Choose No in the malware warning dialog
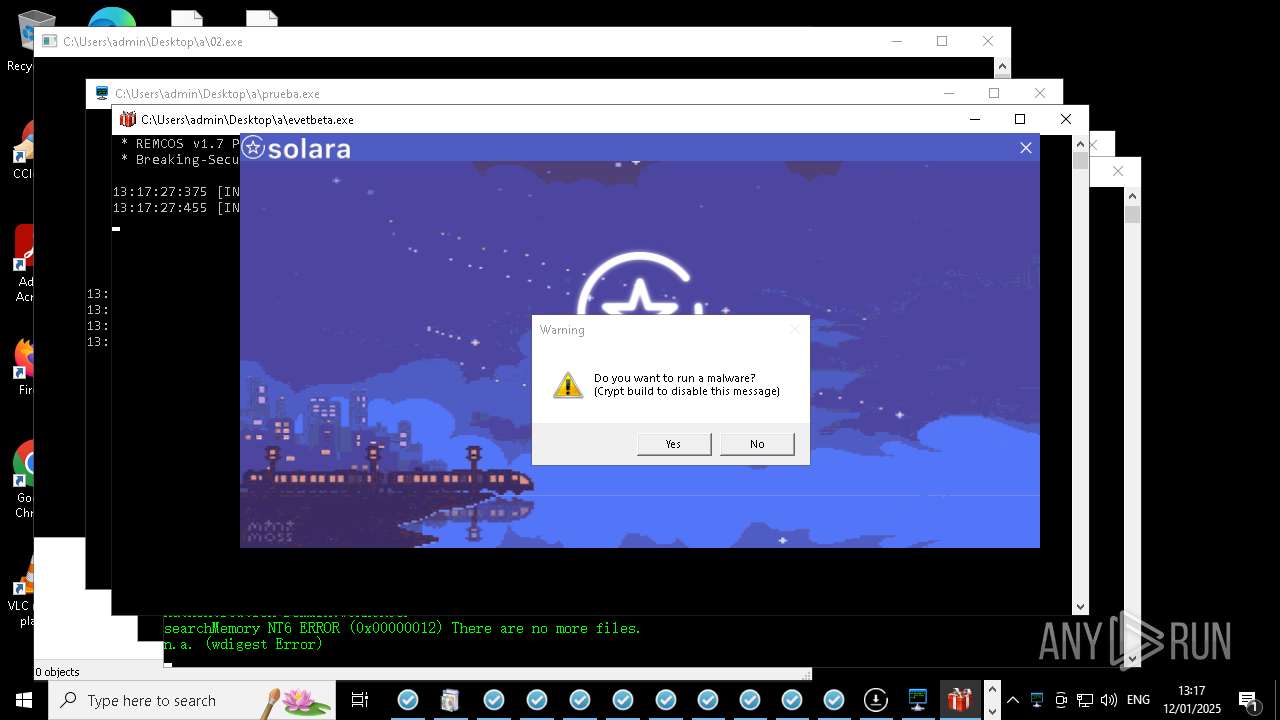The width and height of the screenshot is (1280, 720). pyautogui.click(x=757, y=444)
